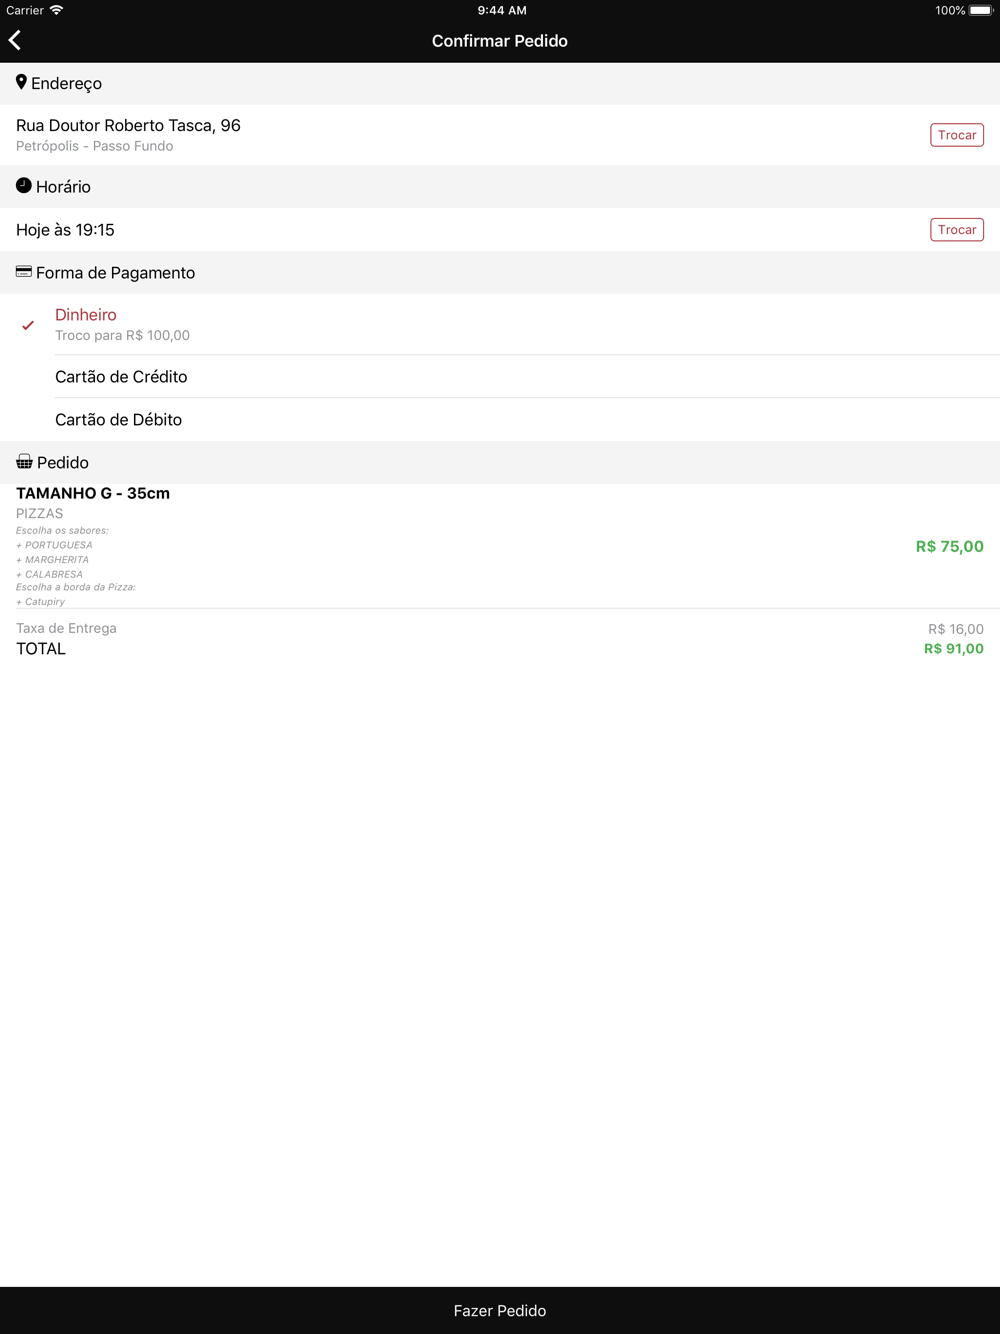
Task: Click the basket icon beside Pedido
Action: click(x=24, y=461)
